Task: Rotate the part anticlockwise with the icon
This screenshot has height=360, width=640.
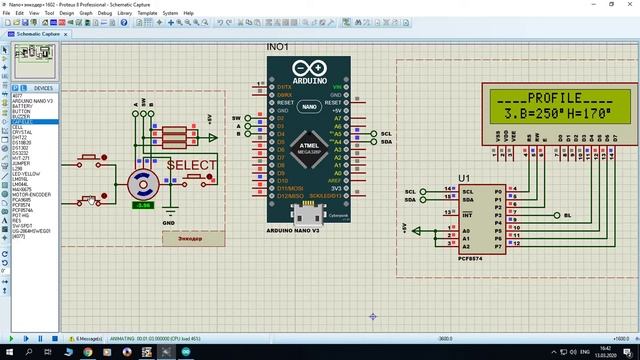Action: pos(5,263)
